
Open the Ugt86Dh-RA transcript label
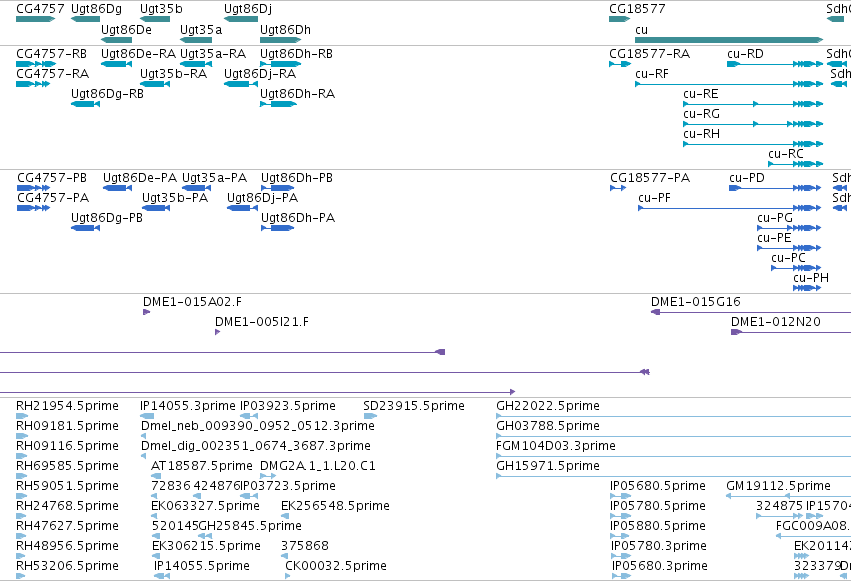[297, 94]
